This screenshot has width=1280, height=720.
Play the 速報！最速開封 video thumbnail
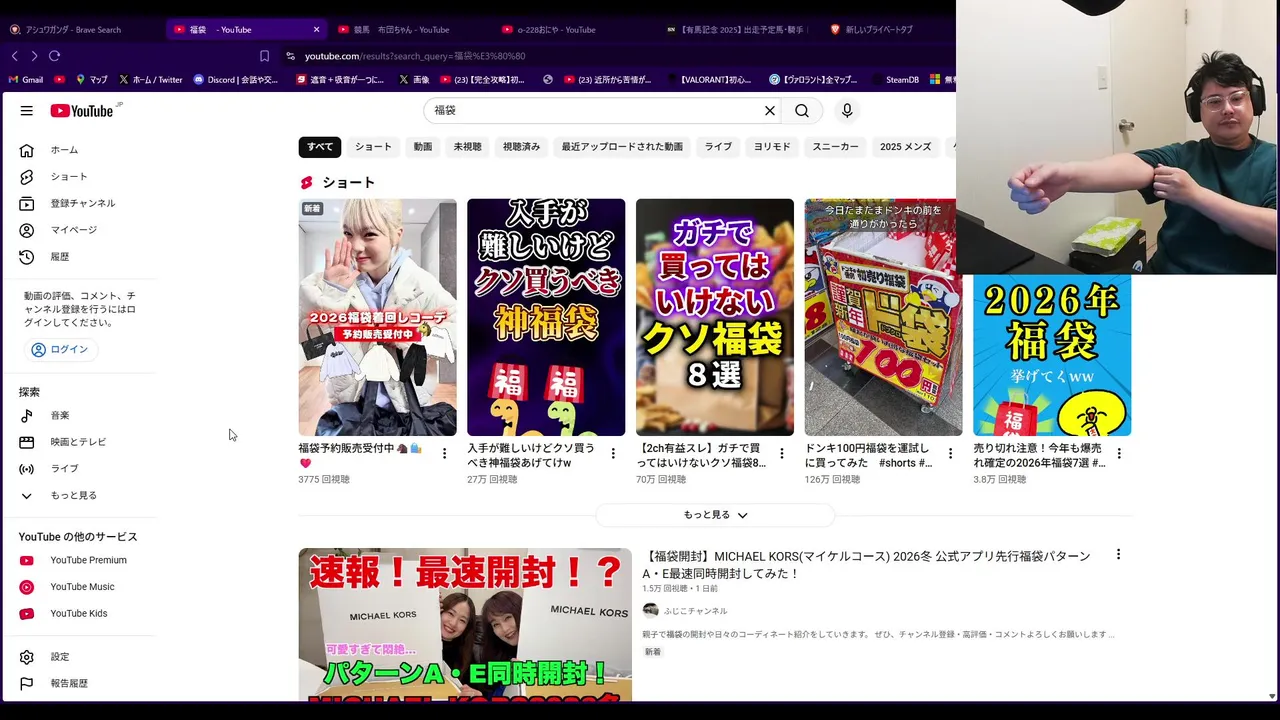point(465,625)
